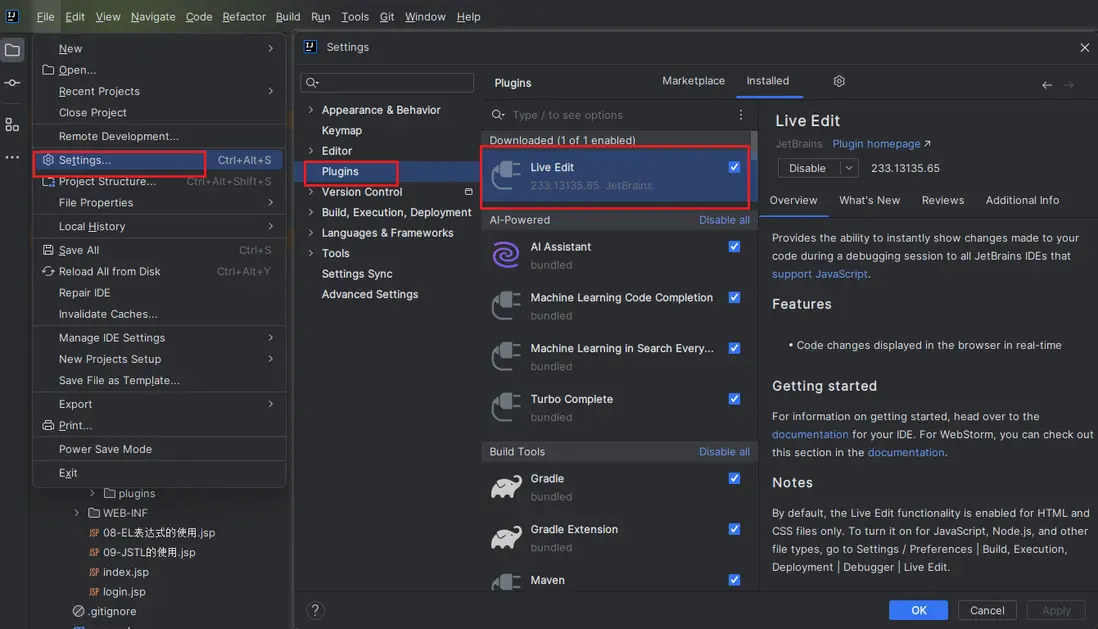The image size is (1098, 629).
Task: Open the Disable button dropdown arrow
Action: (x=849, y=168)
